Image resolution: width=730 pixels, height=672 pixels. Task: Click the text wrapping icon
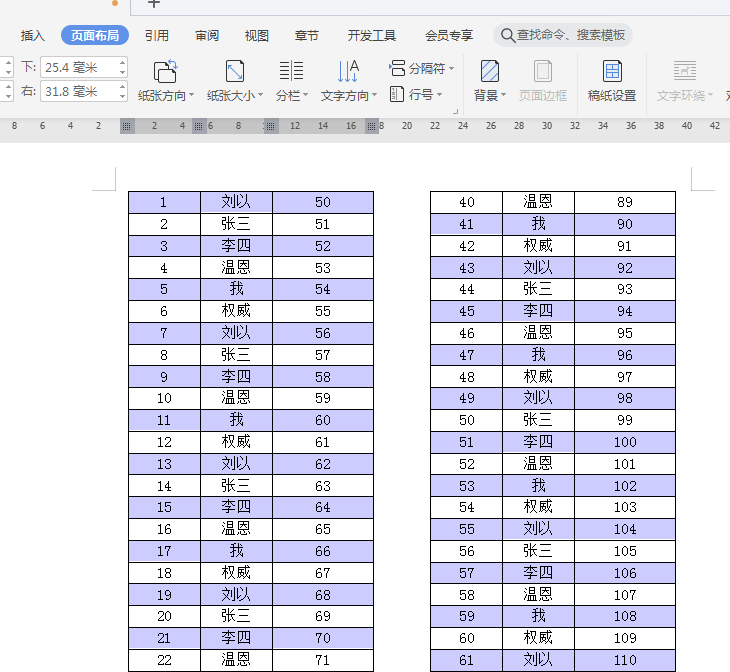(684, 72)
